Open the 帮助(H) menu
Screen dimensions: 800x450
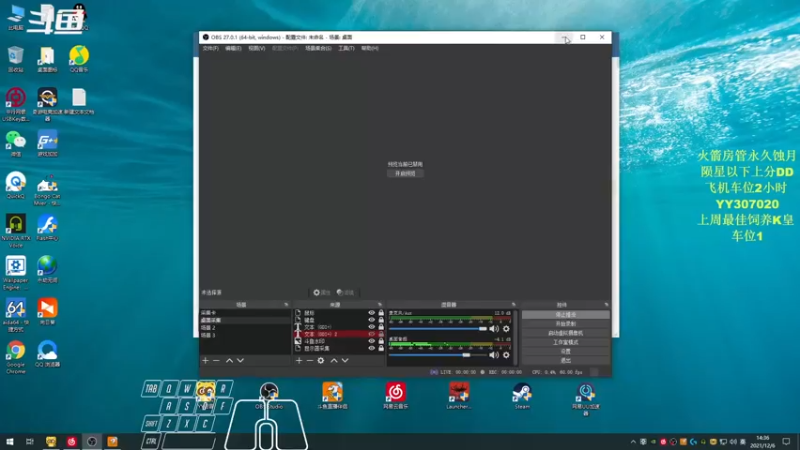tap(370, 48)
